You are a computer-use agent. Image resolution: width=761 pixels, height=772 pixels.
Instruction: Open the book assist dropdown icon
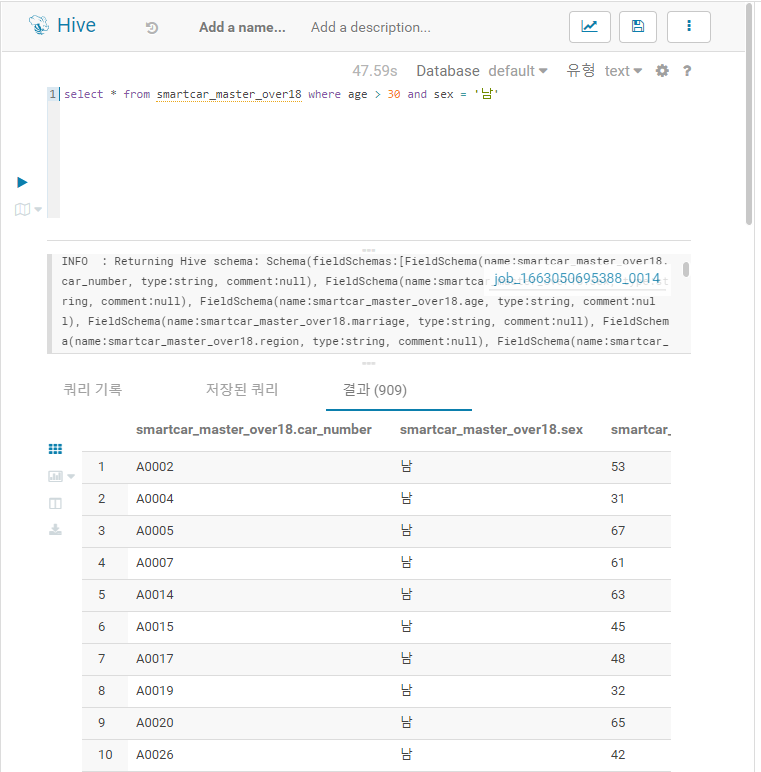[x=28, y=210]
